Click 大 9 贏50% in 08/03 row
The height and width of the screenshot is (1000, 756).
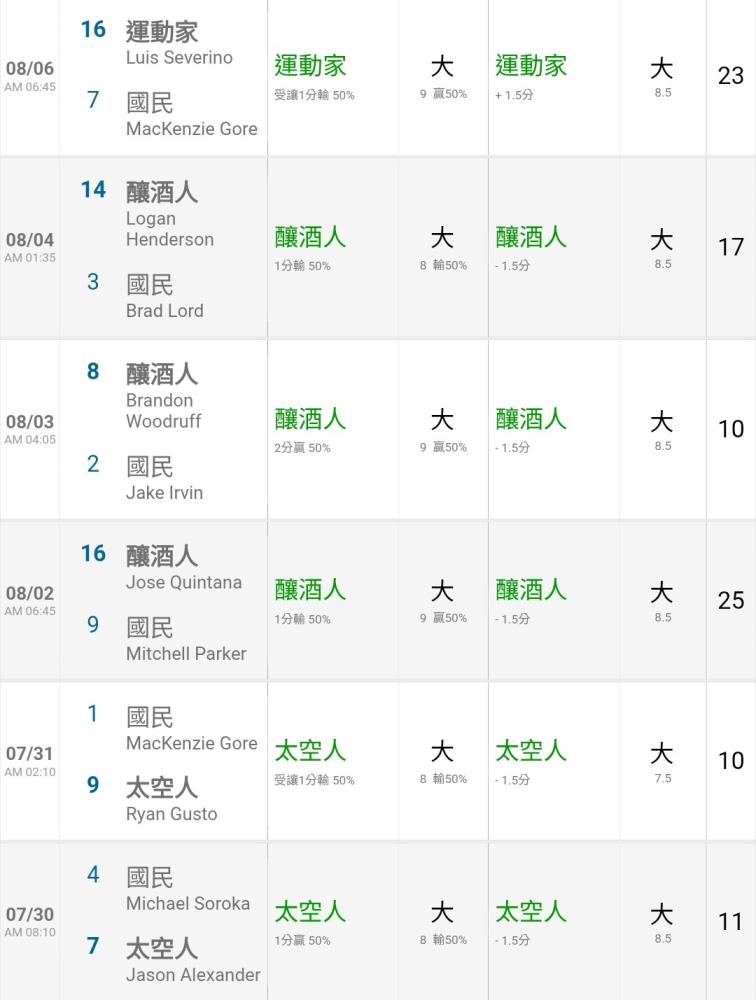click(443, 430)
